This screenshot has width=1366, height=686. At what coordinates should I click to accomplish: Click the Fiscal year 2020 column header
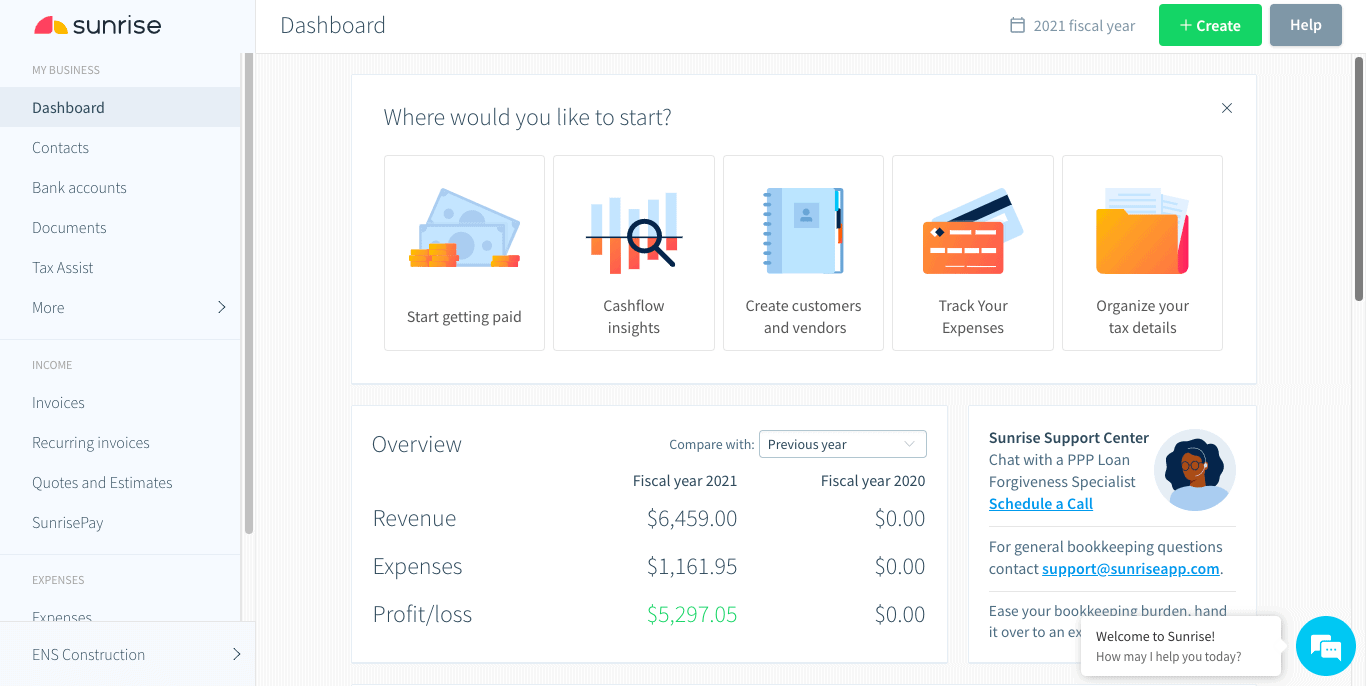[x=873, y=481]
